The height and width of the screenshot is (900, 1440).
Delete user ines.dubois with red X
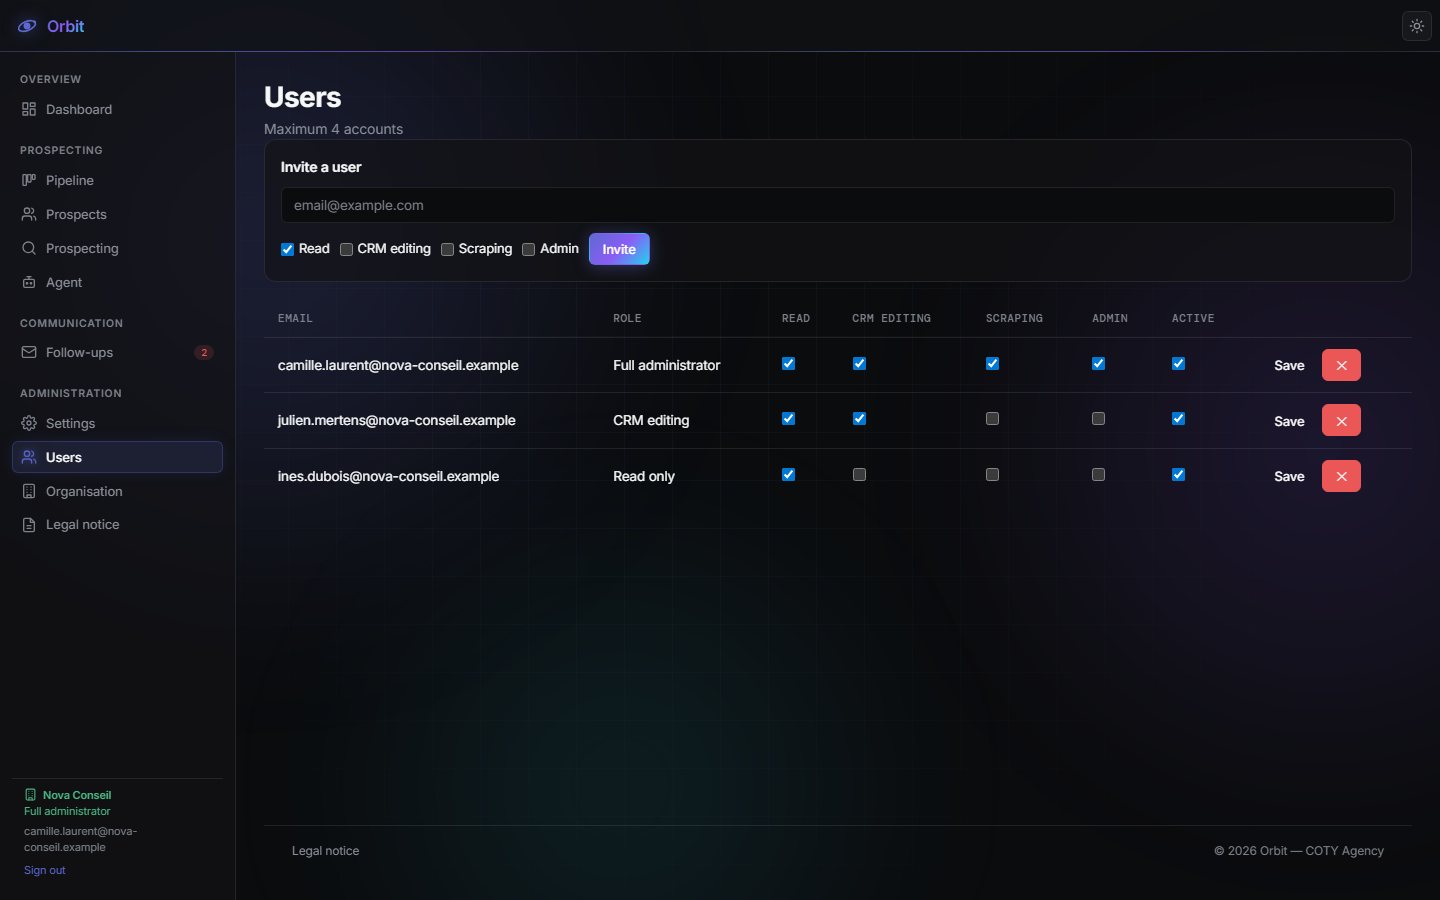[x=1341, y=476]
